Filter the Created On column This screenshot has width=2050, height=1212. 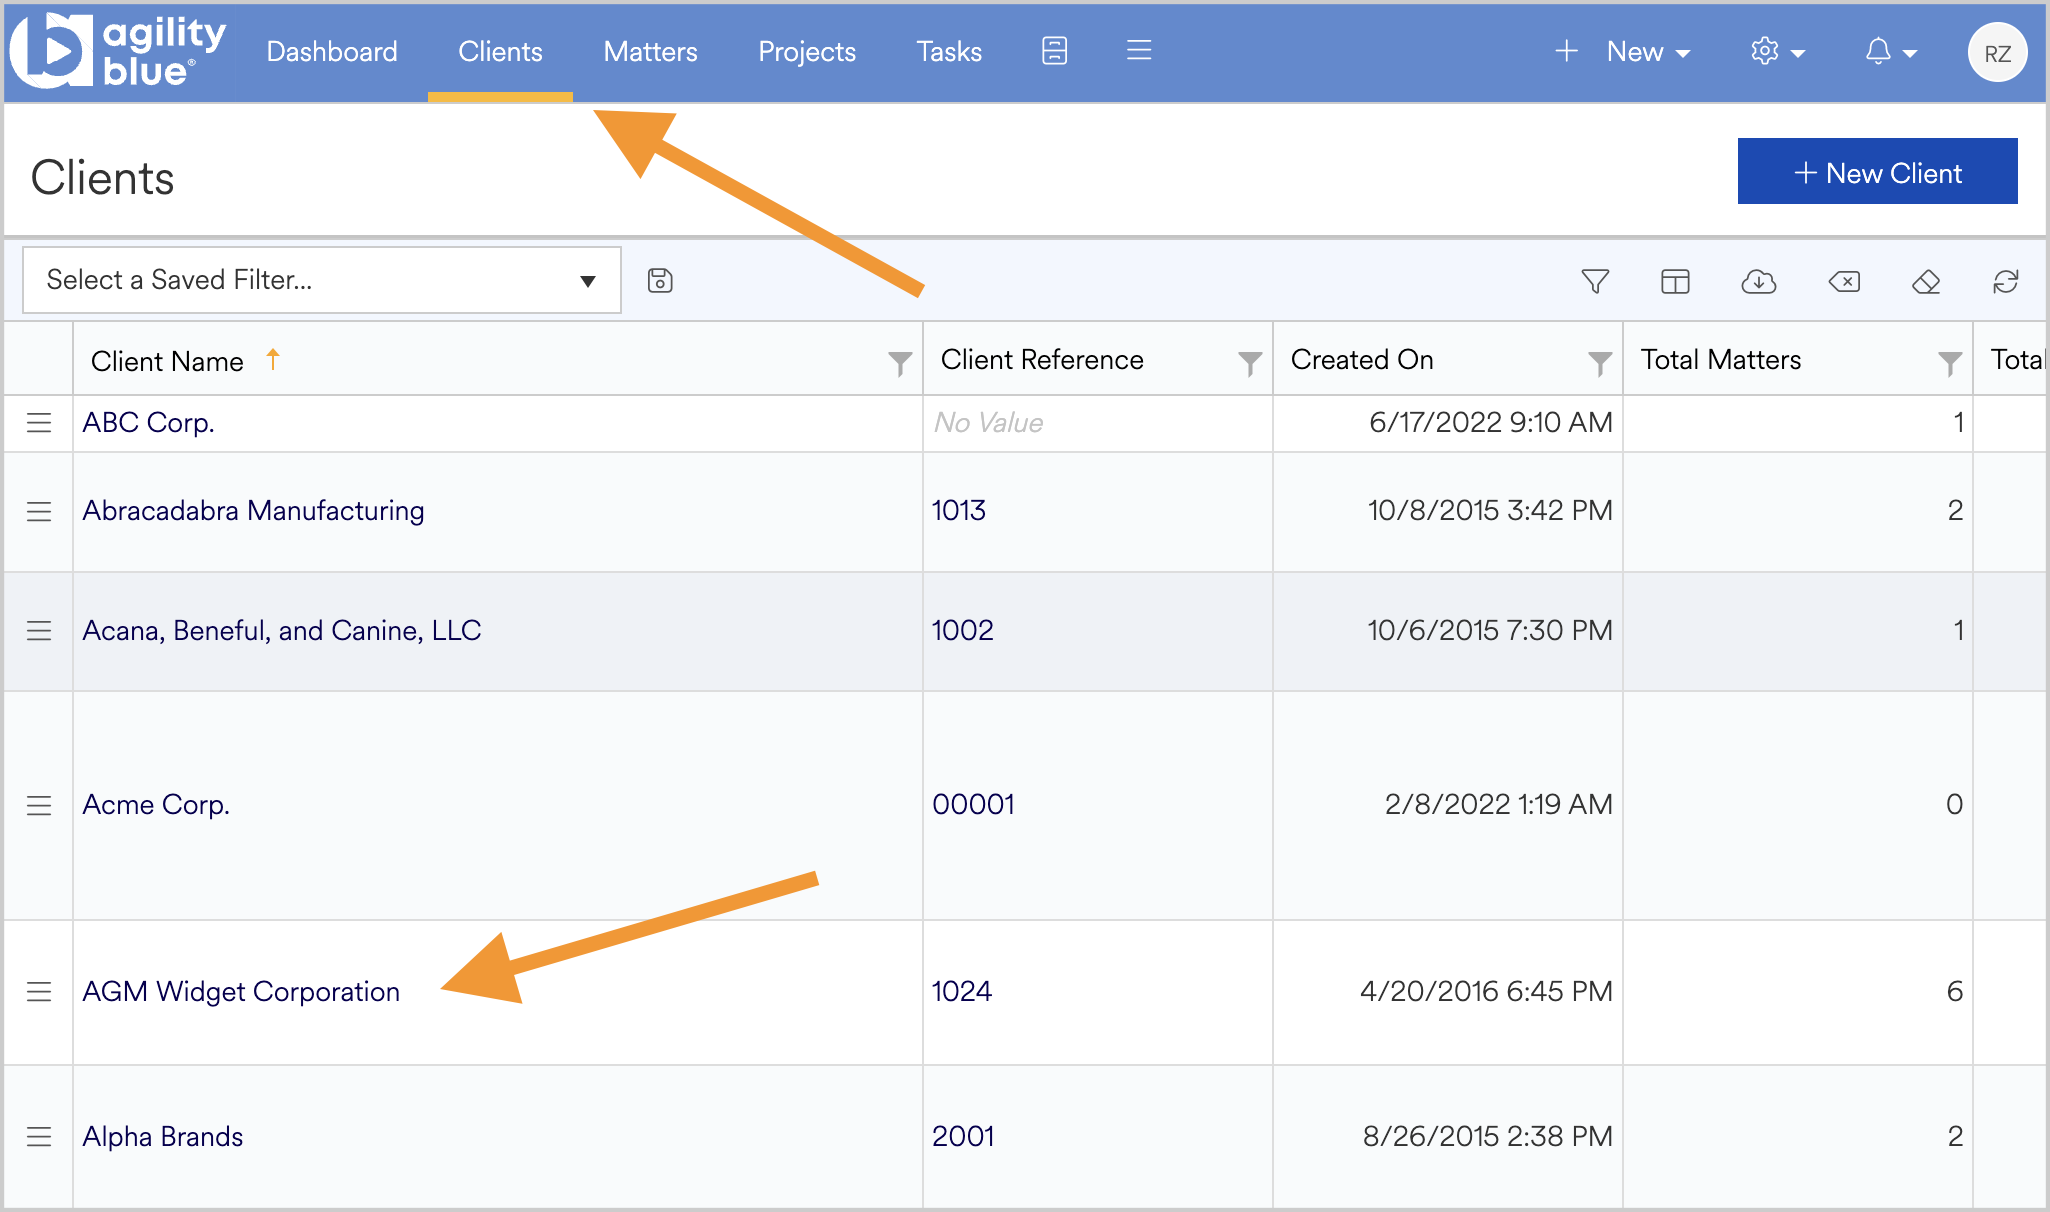point(1600,363)
